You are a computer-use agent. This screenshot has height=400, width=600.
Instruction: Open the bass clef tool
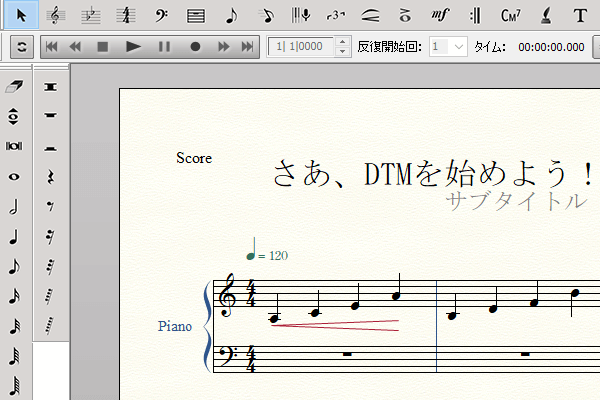(161, 15)
